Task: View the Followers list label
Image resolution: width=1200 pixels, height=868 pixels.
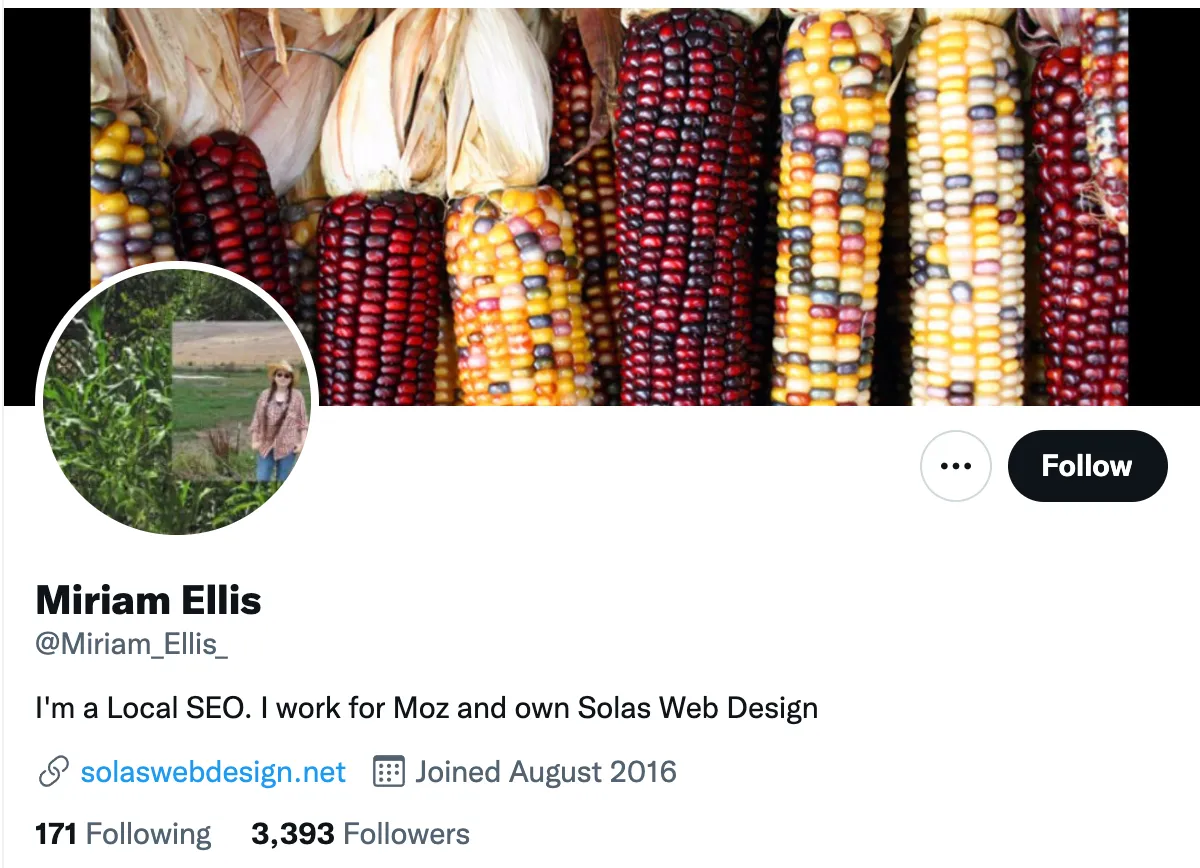Action: 406,834
